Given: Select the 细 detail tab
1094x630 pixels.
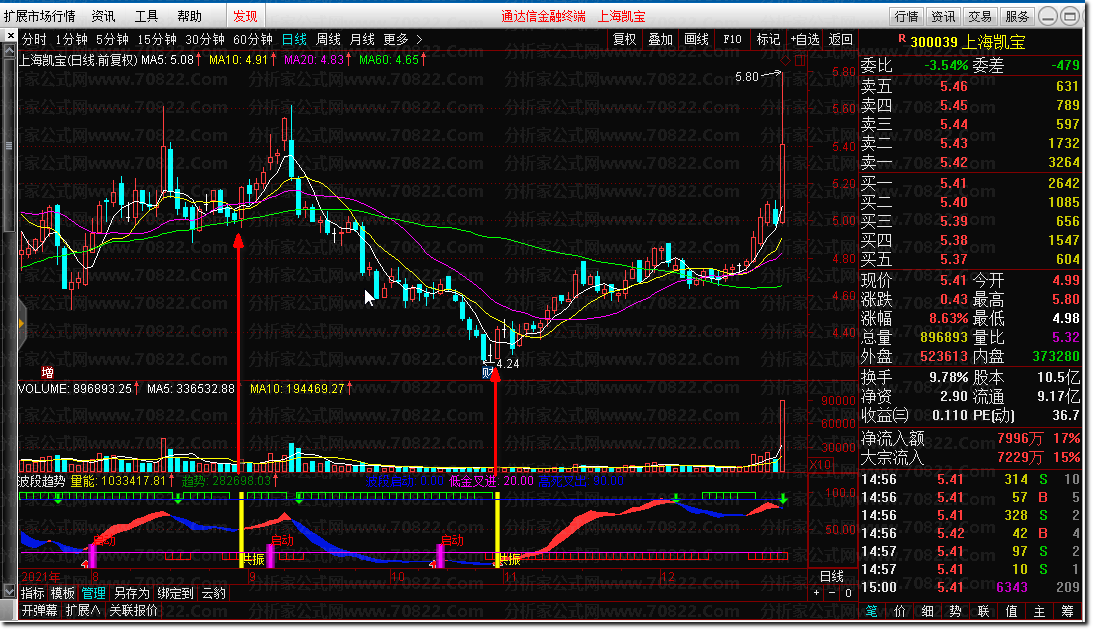Looking at the screenshot, I should pos(928,611).
